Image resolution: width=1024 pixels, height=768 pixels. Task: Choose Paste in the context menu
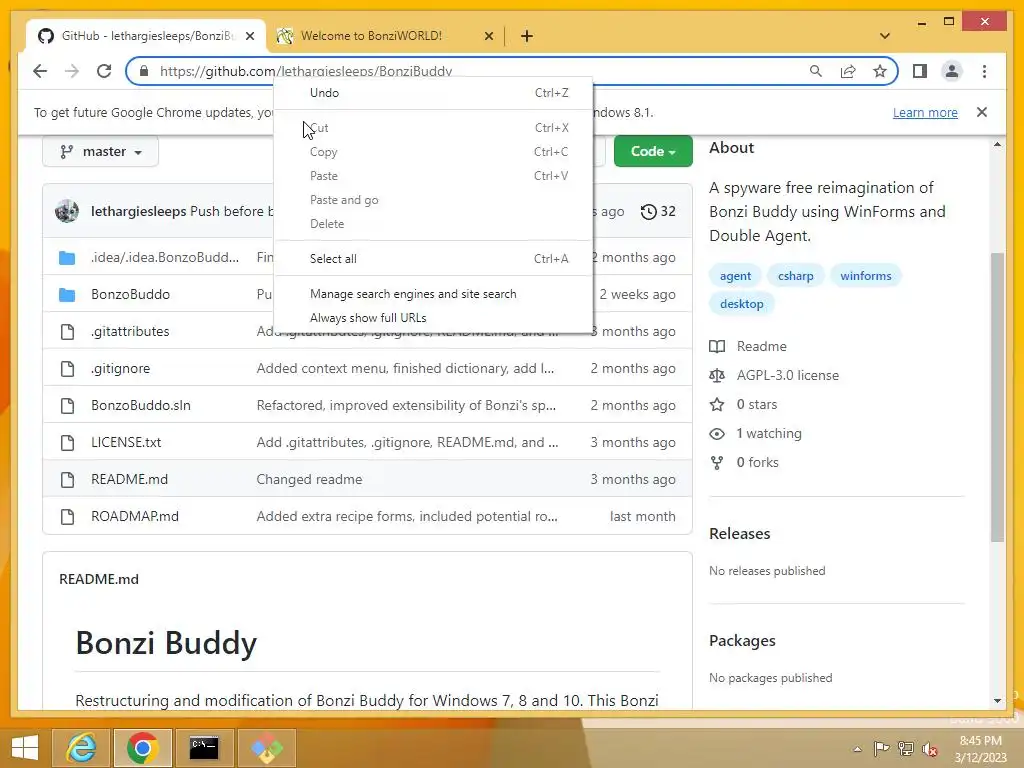click(x=433, y=176)
